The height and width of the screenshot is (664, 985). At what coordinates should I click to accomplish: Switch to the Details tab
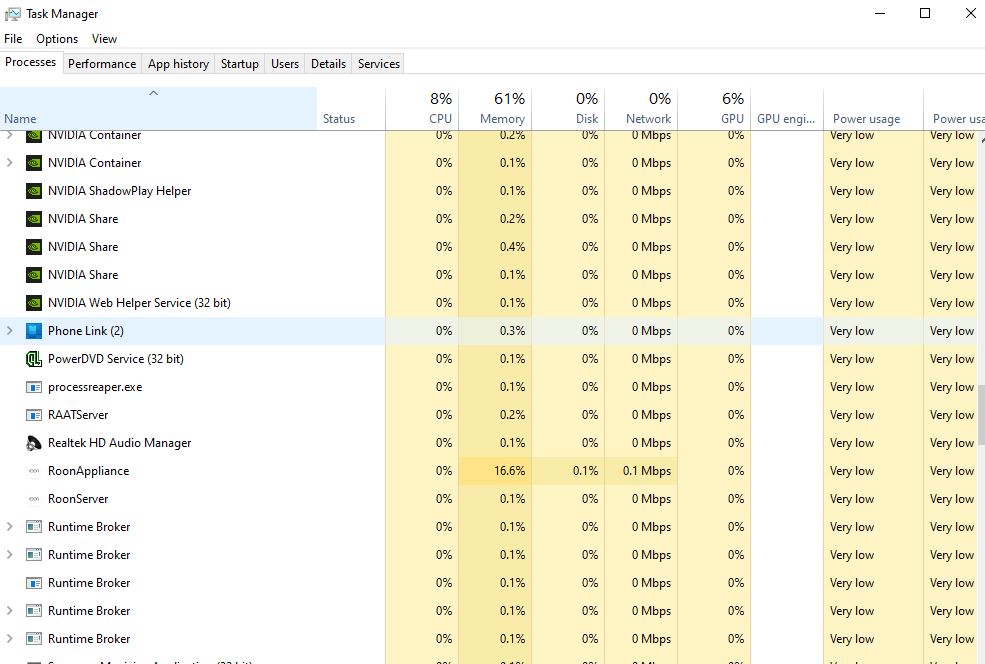tap(329, 63)
